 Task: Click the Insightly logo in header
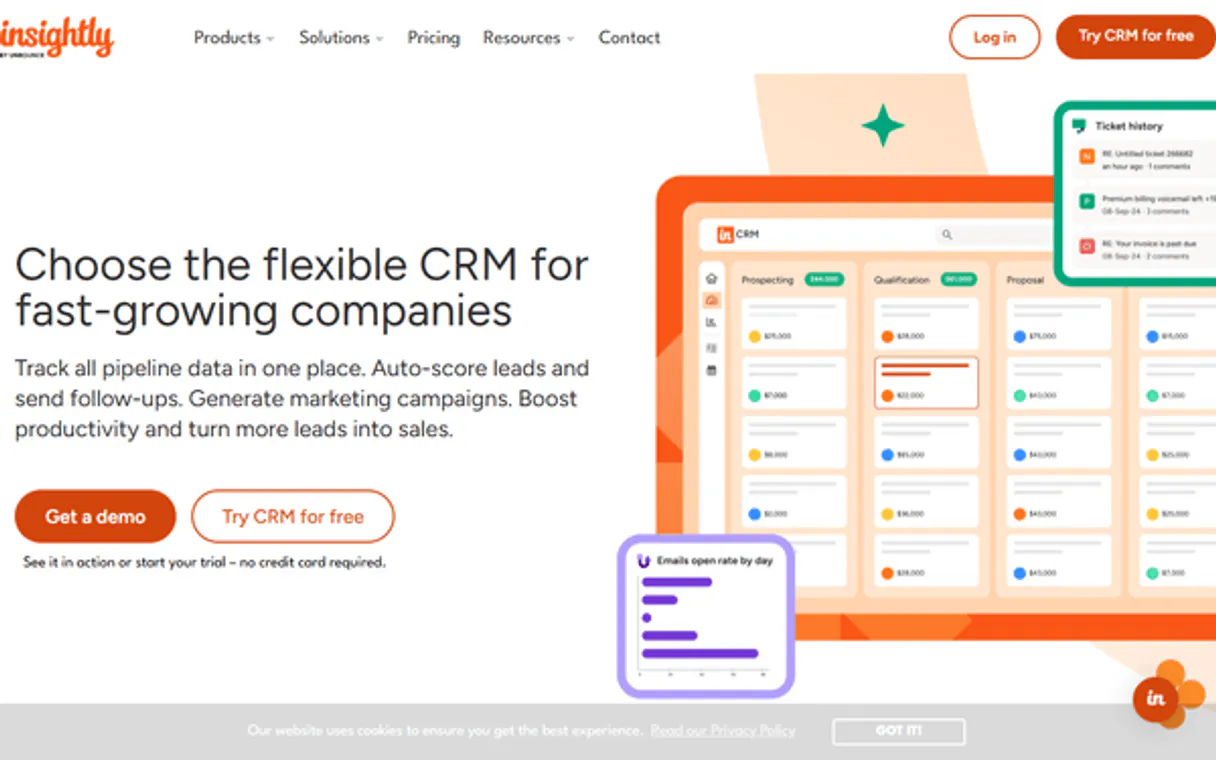click(57, 38)
